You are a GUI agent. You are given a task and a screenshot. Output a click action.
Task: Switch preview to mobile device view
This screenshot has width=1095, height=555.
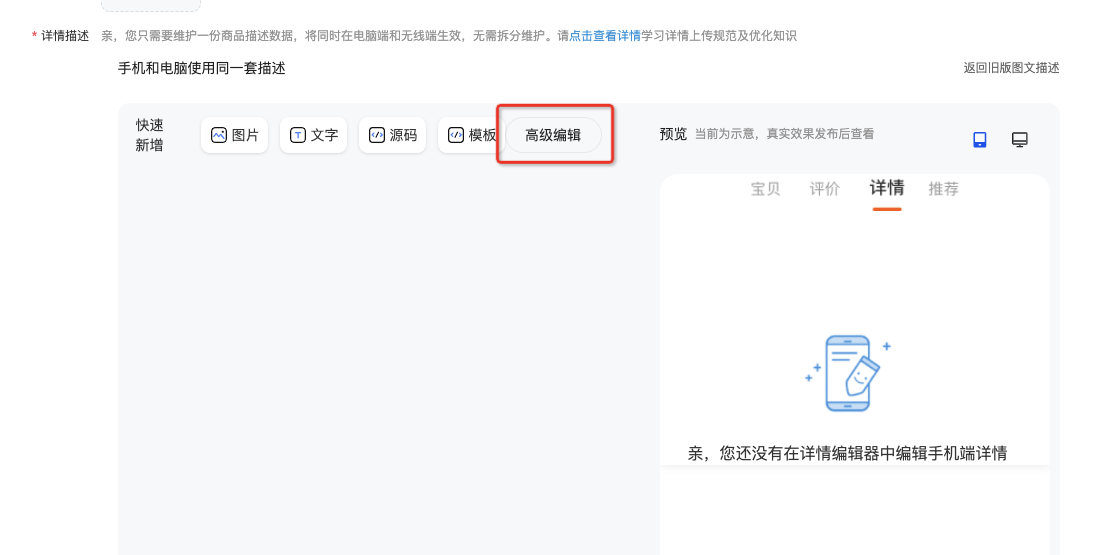tap(980, 140)
